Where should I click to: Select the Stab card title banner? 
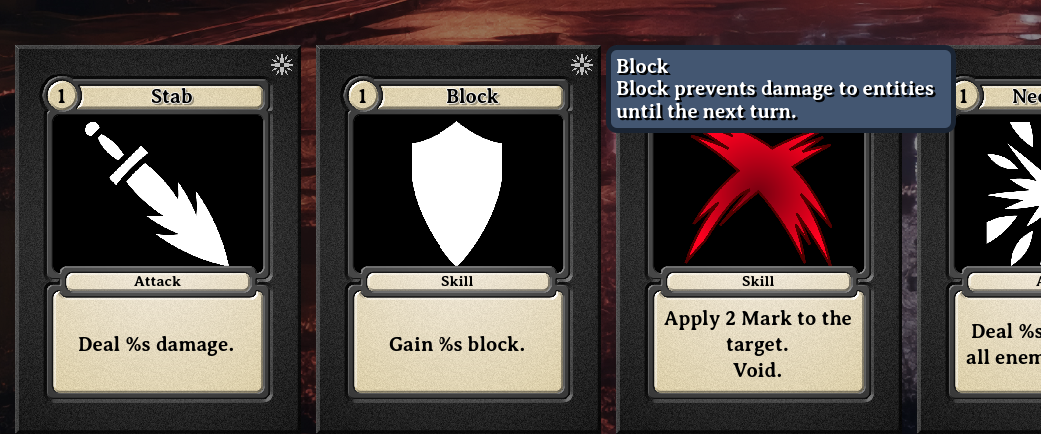click(171, 96)
